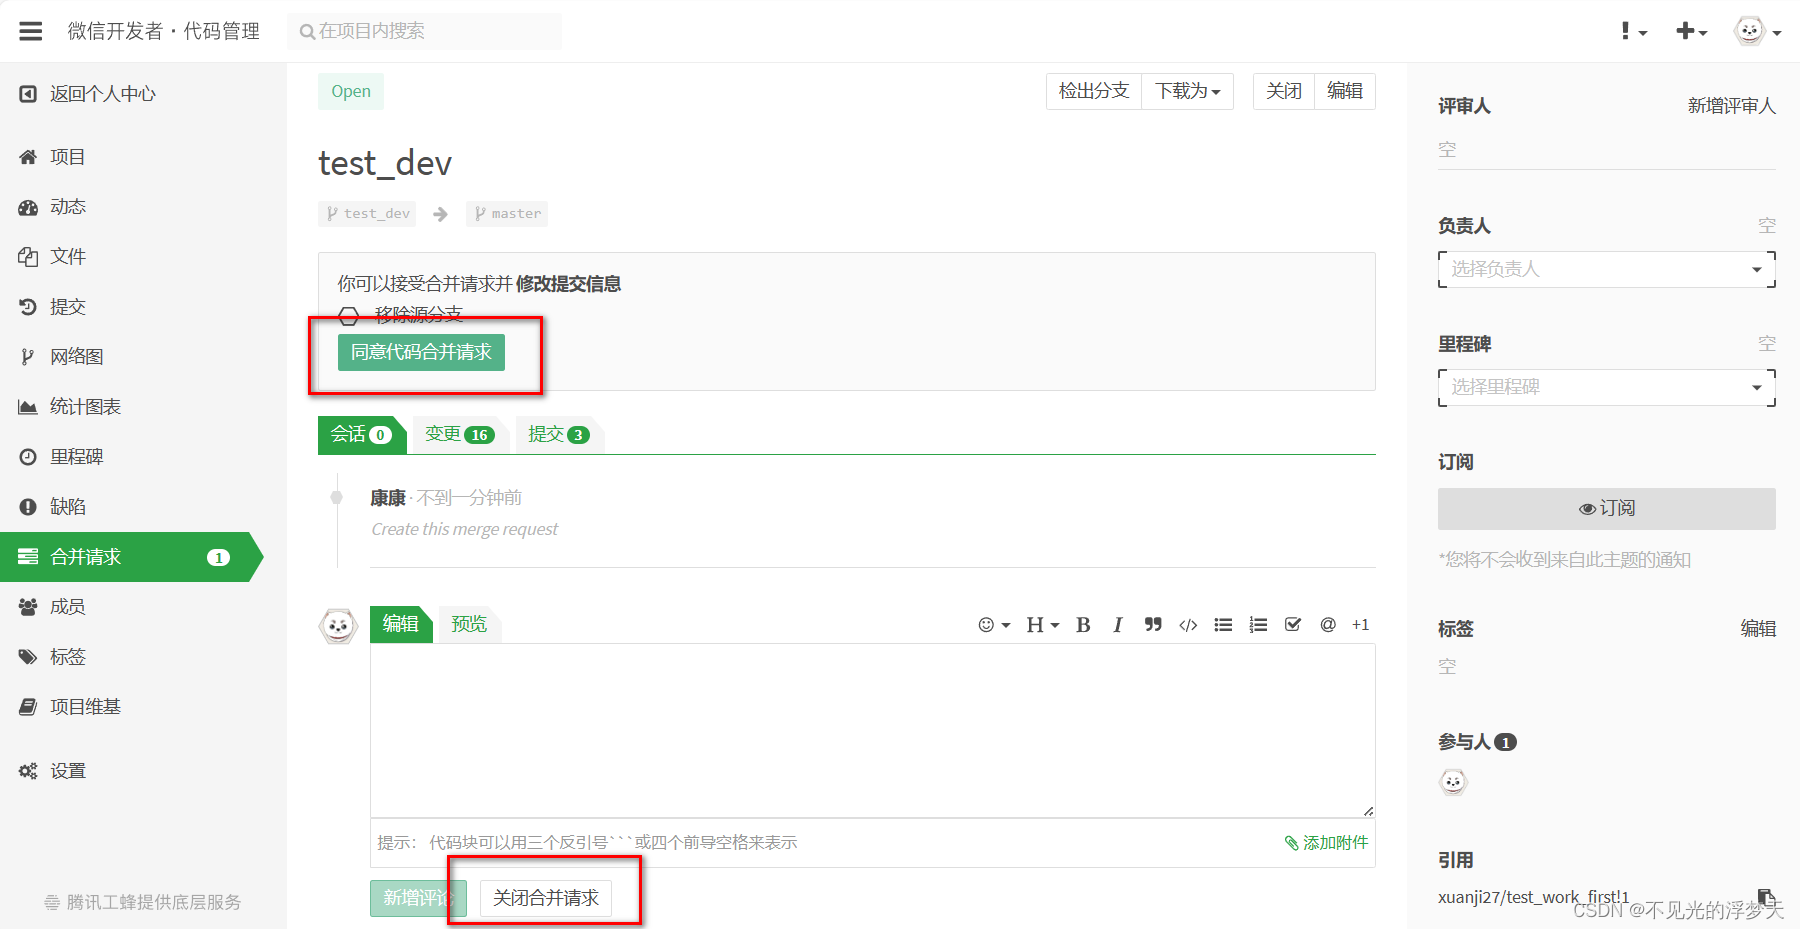The width and height of the screenshot is (1800, 929).
Task: Open 设置 settings page
Action: coord(53,771)
